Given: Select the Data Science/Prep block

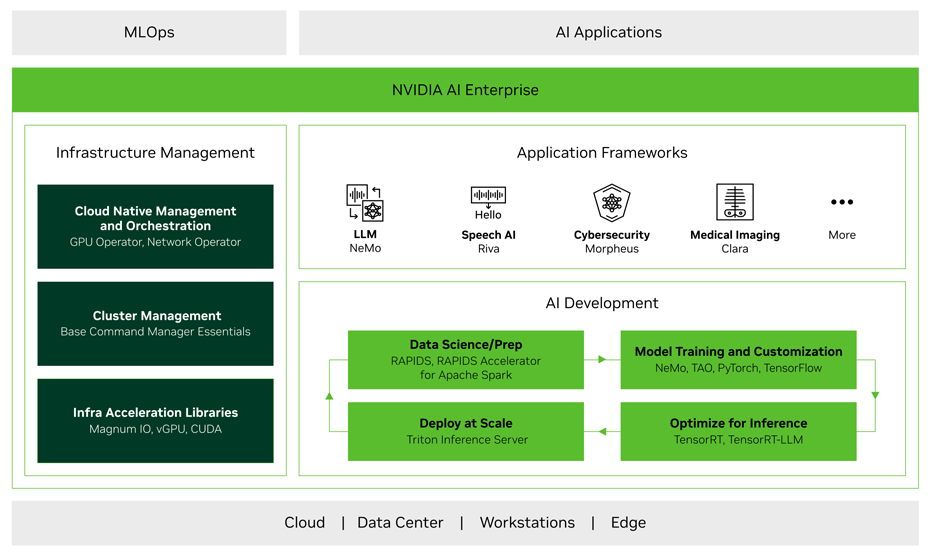Looking at the screenshot, I should point(466,360).
